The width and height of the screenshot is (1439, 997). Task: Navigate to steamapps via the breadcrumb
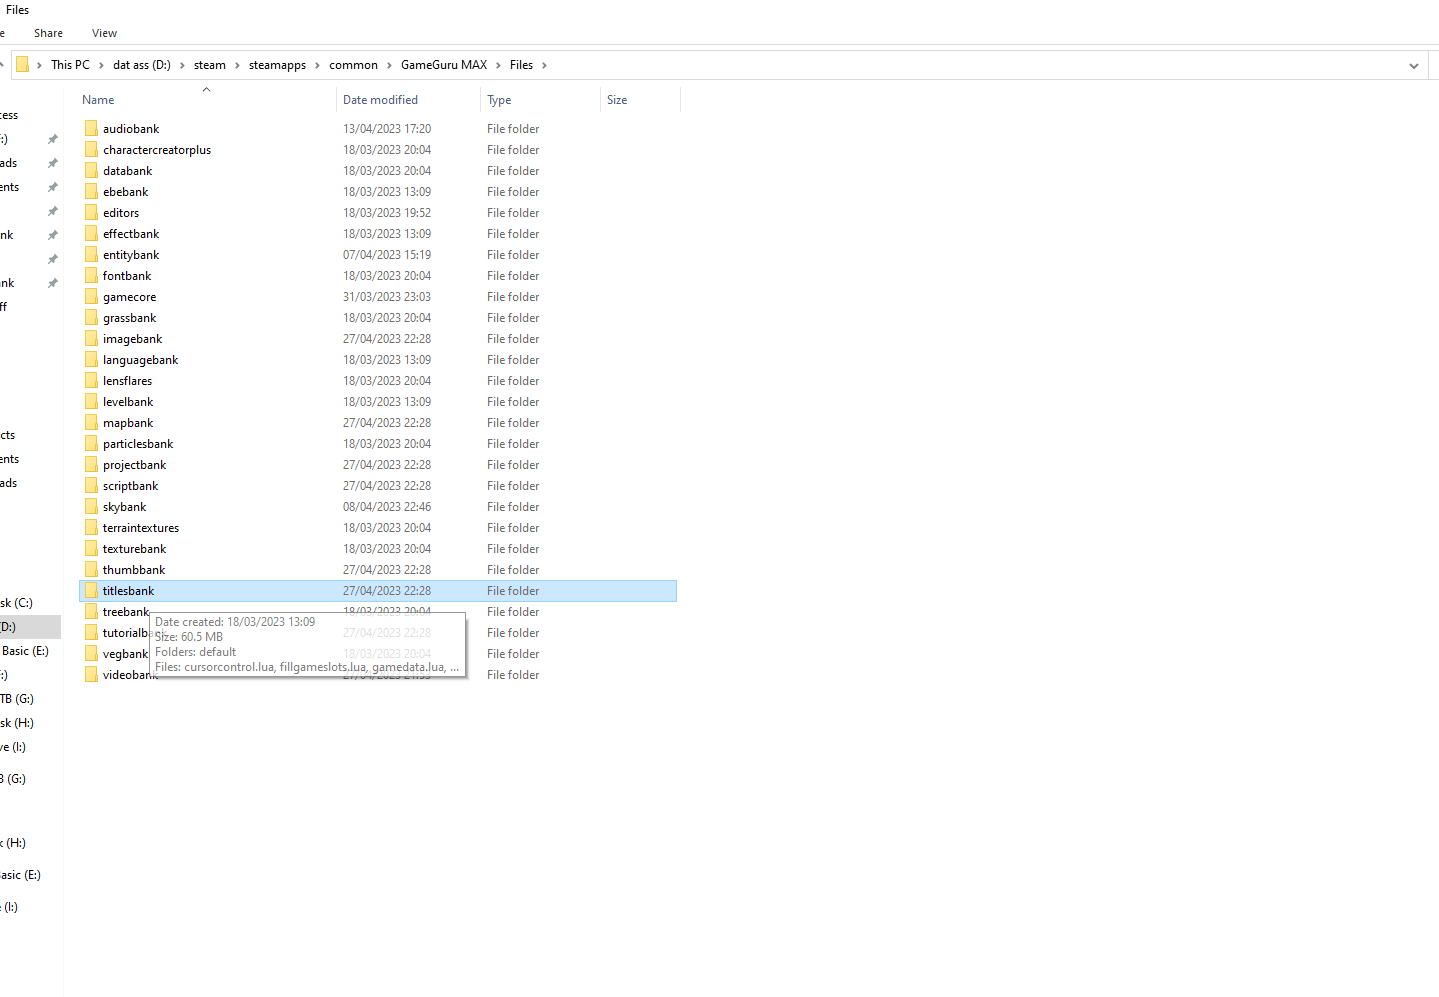point(277,64)
